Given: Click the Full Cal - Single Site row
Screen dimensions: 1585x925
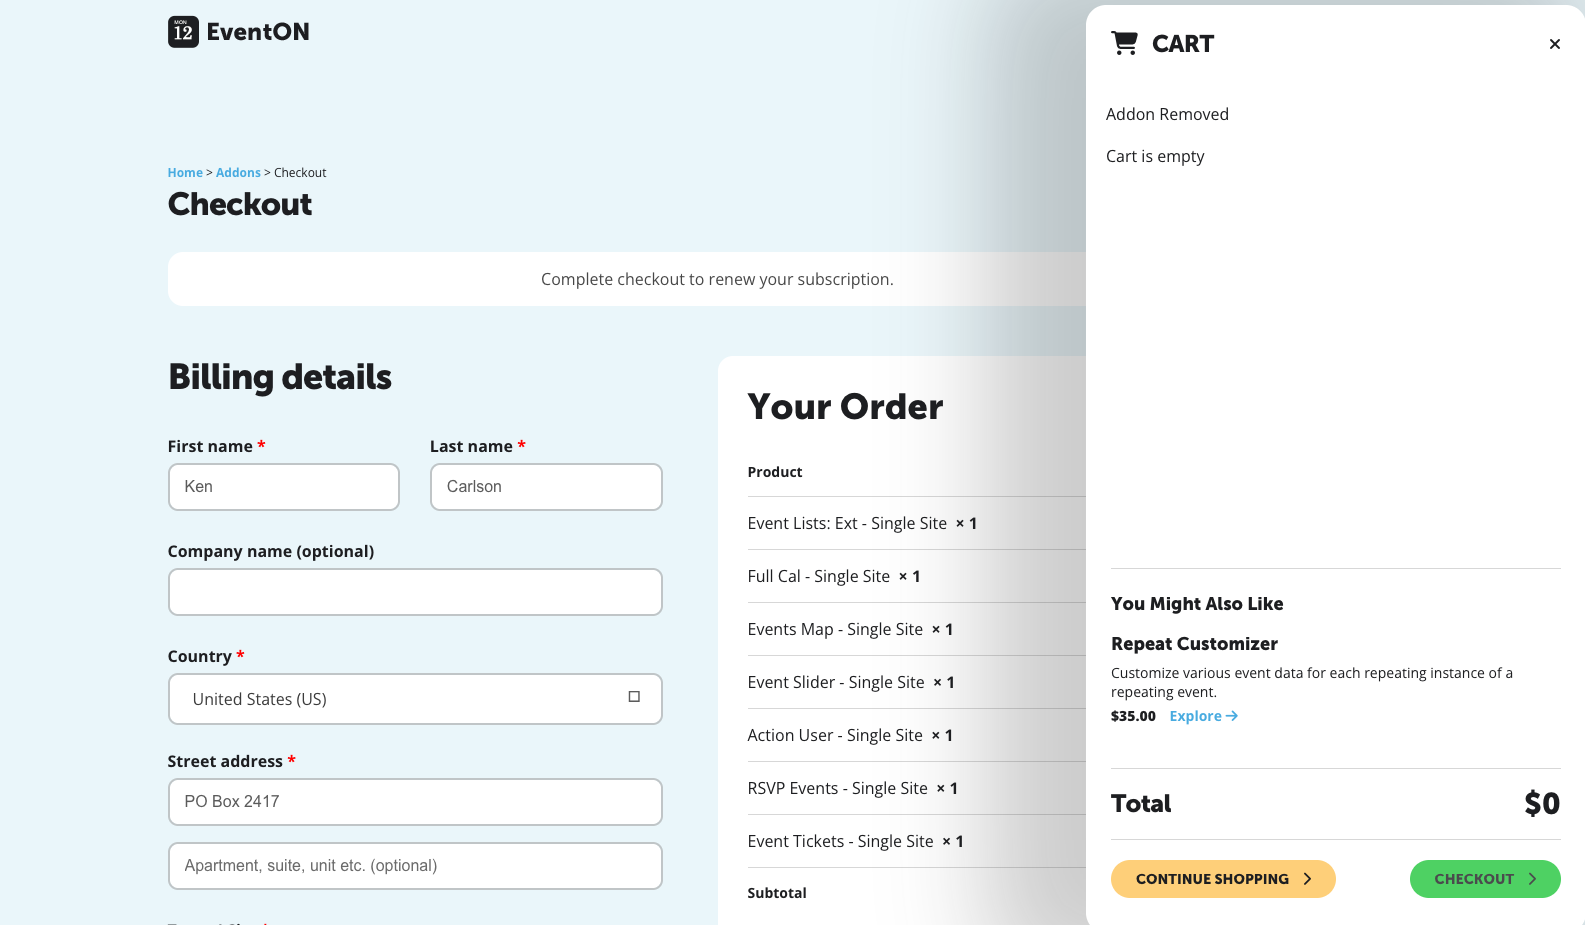Looking at the screenshot, I should [916, 576].
